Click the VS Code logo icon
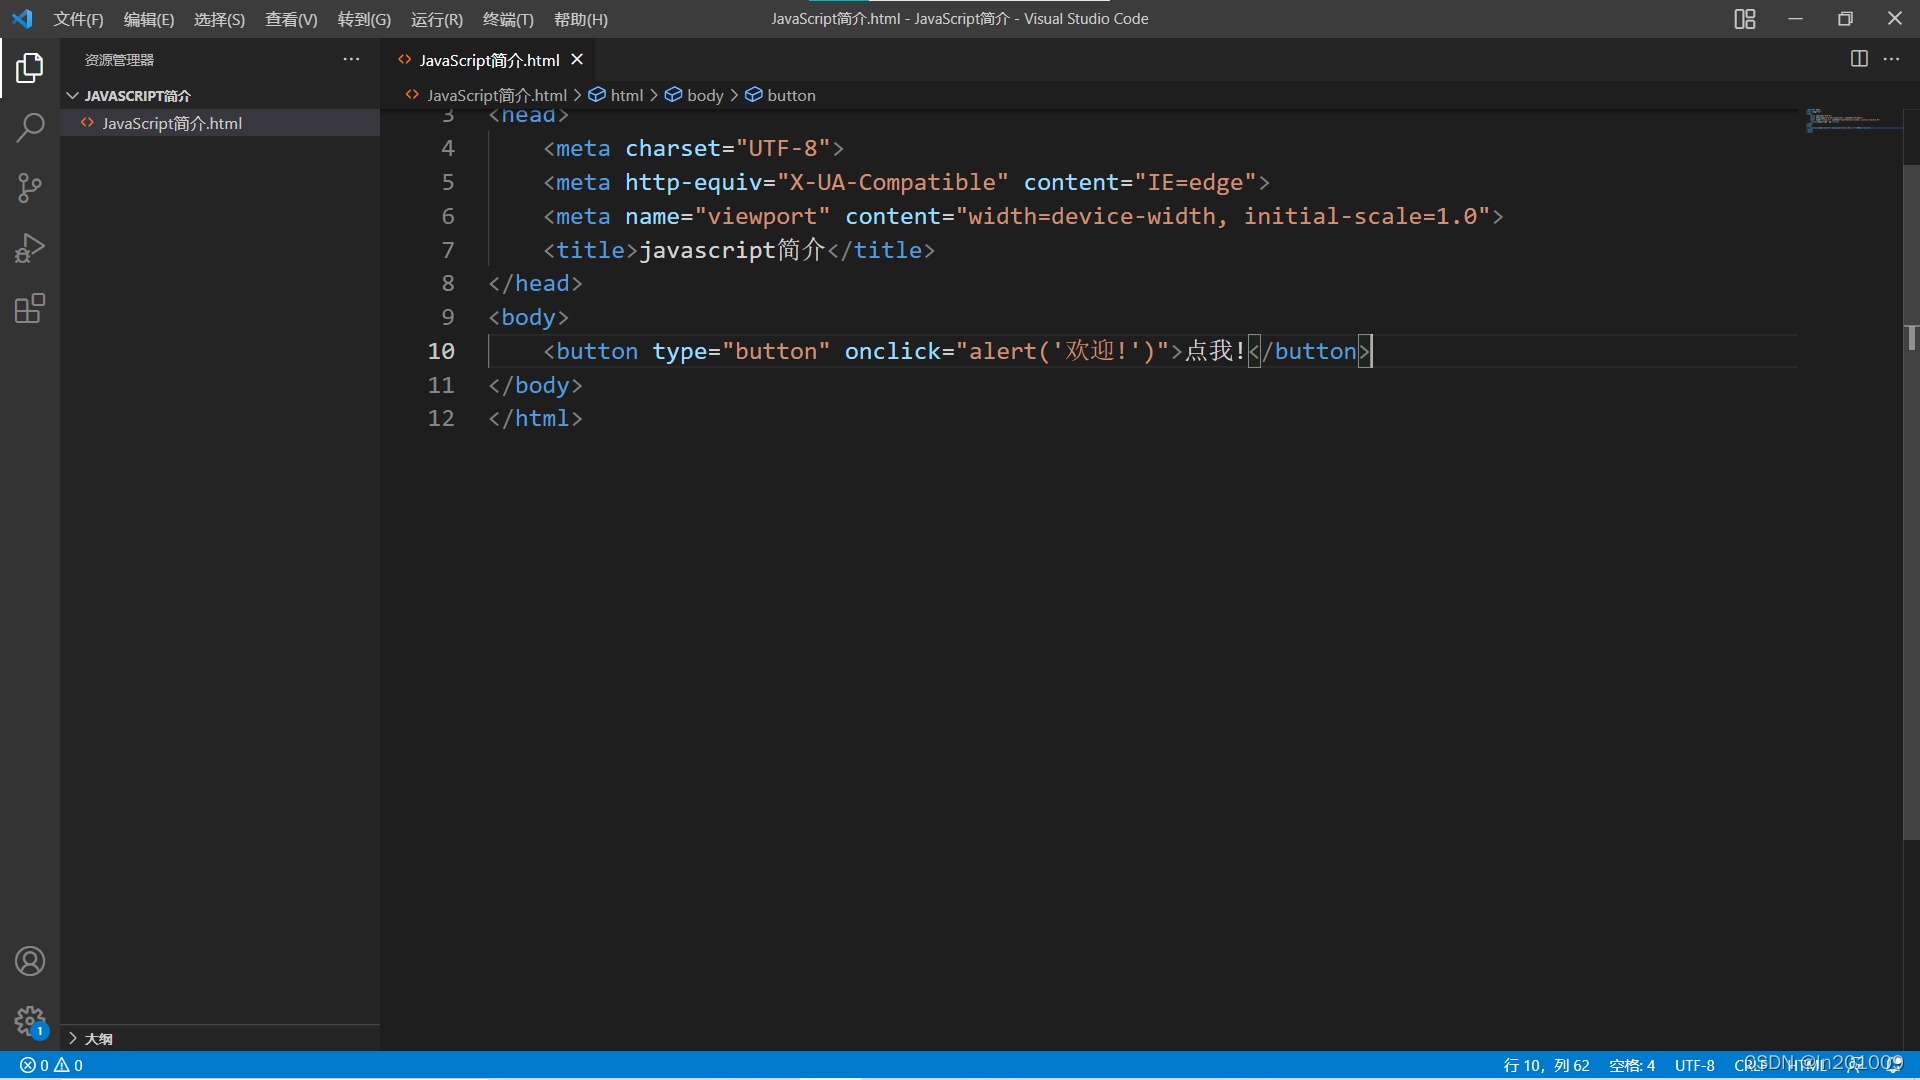The width and height of the screenshot is (1920, 1080). tap(22, 19)
